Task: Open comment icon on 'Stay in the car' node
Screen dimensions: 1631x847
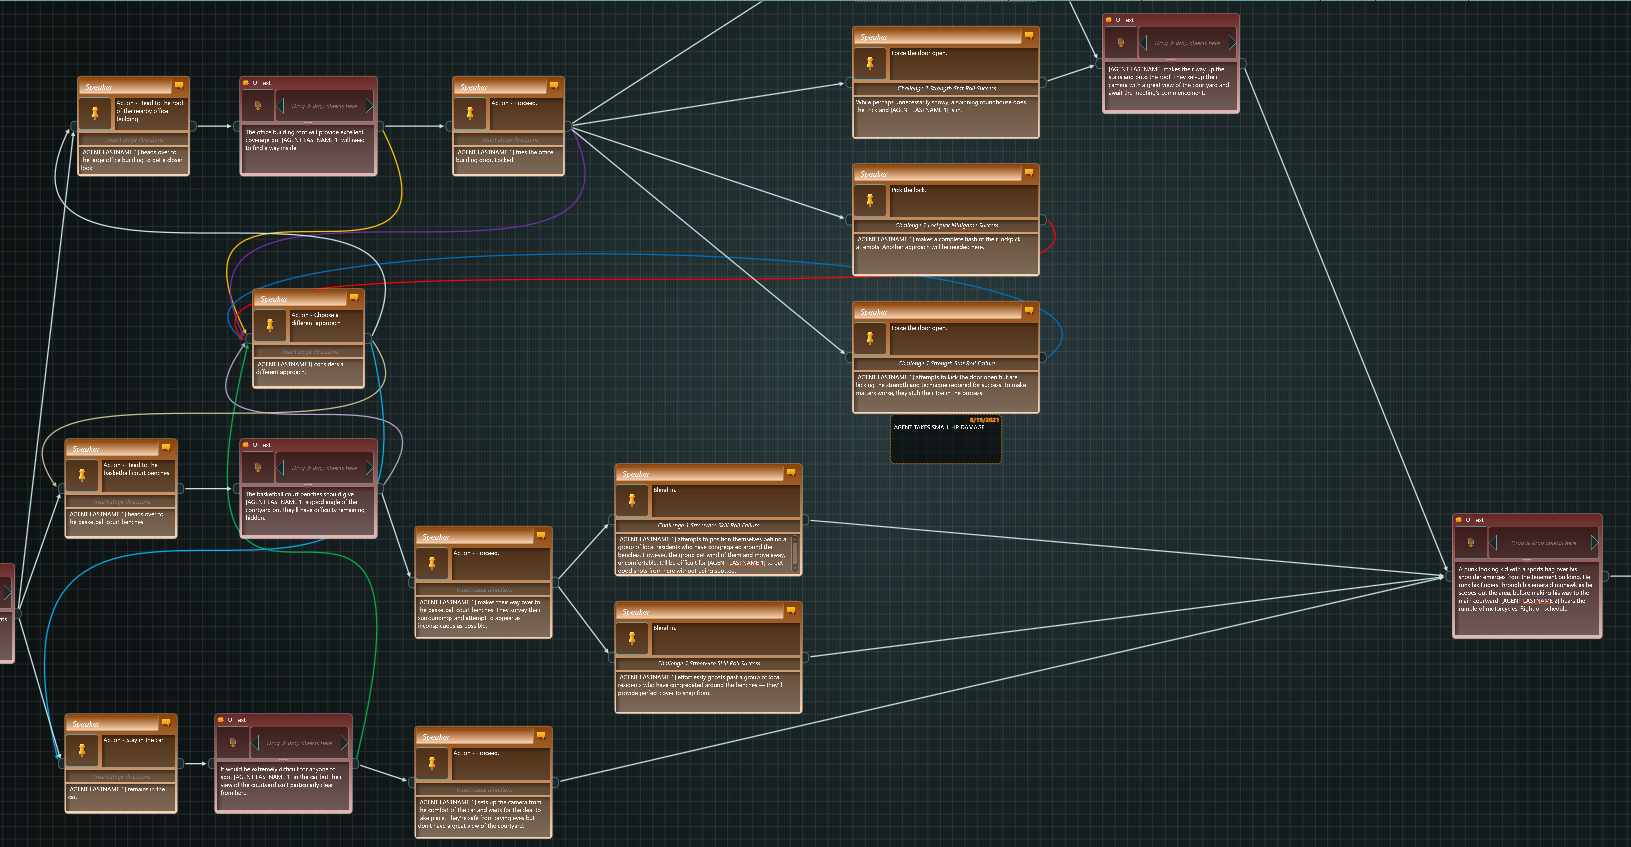Action: [167, 723]
